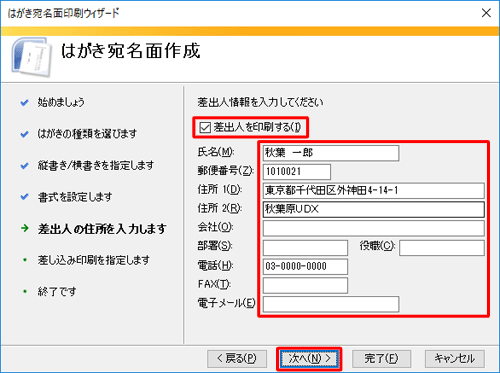Close the はがき宛名面印刷ウィザード window
This screenshot has width=500, height=373.
tap(486, 13)
